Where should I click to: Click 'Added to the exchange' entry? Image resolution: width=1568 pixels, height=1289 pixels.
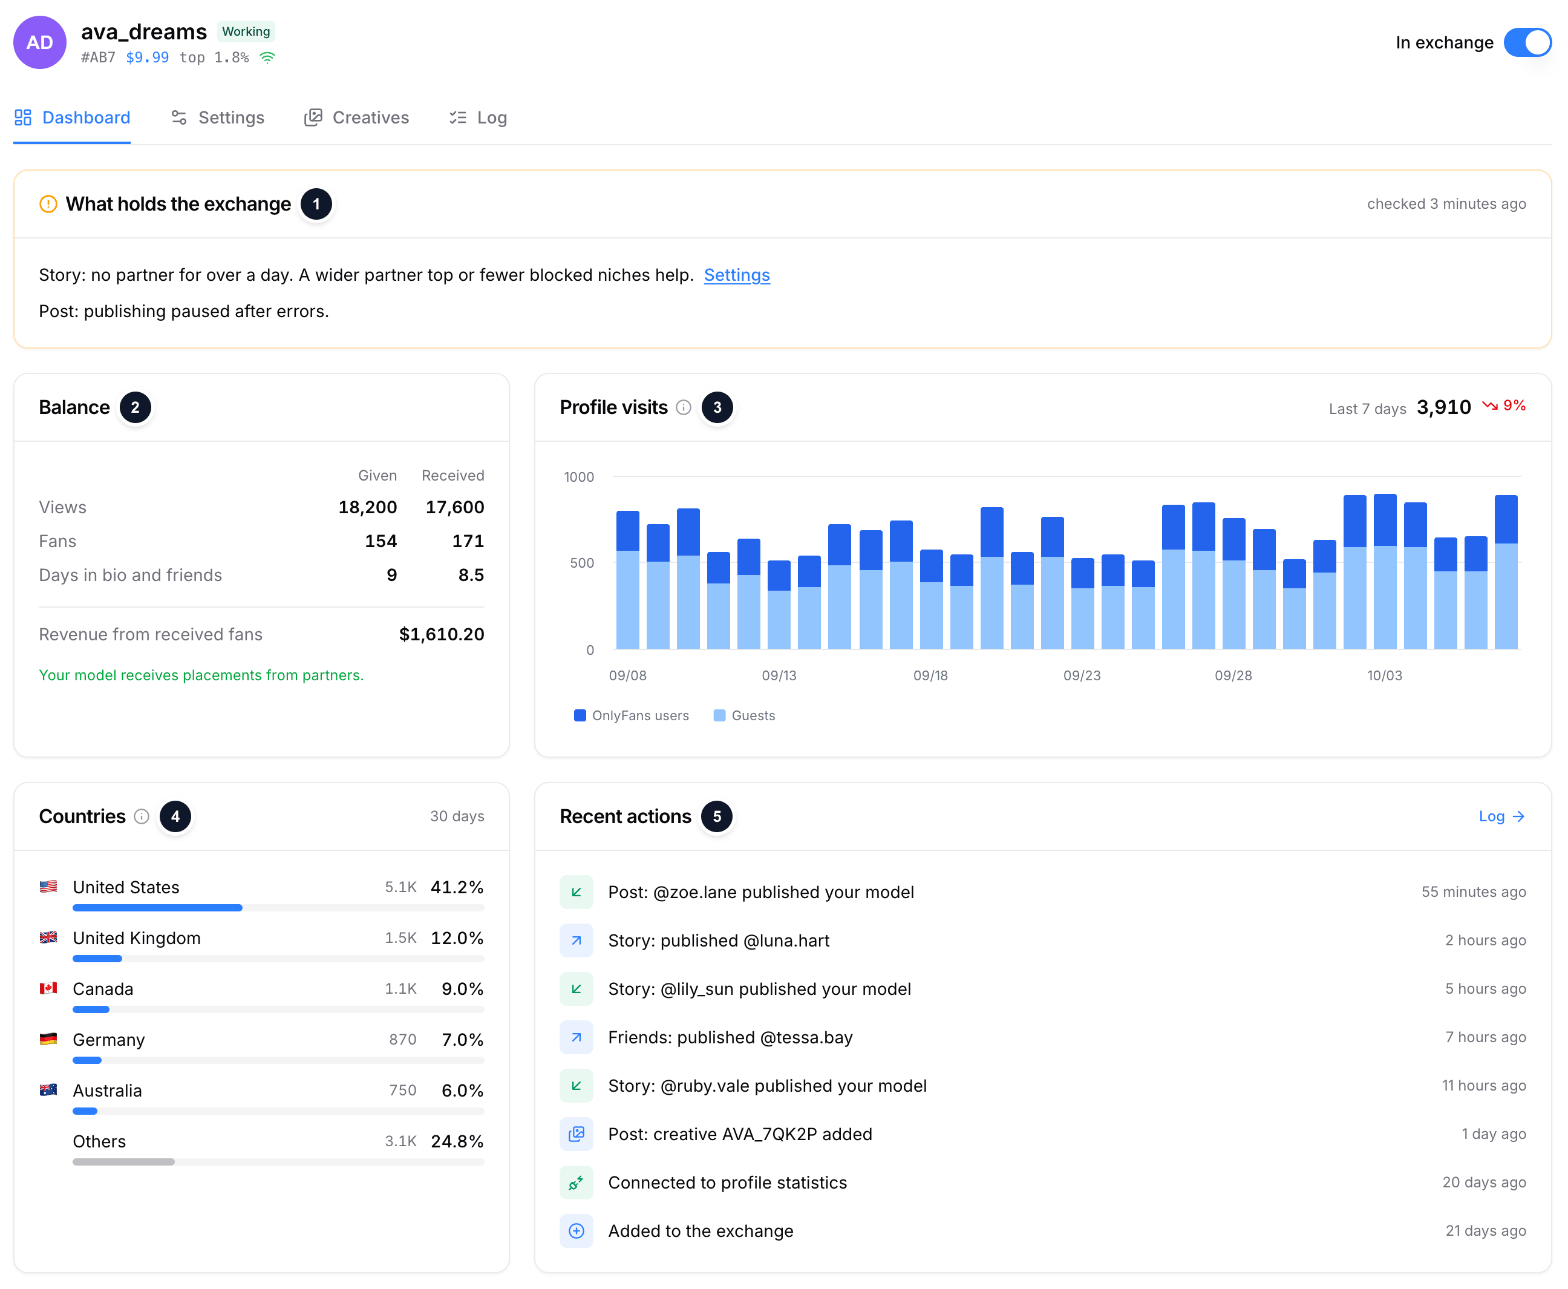1043,1231
